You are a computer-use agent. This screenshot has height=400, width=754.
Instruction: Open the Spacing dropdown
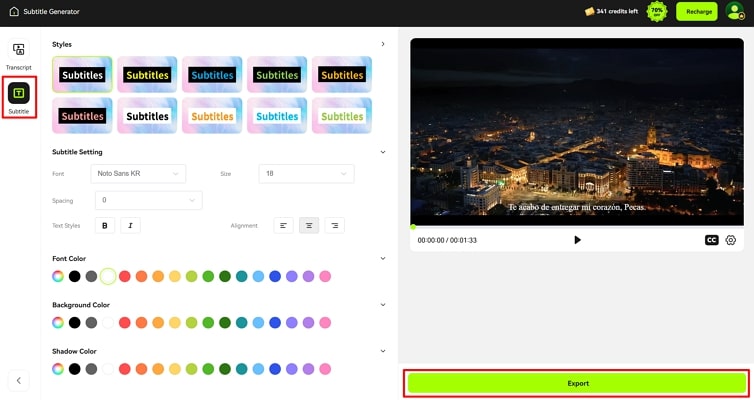(148, 200)
